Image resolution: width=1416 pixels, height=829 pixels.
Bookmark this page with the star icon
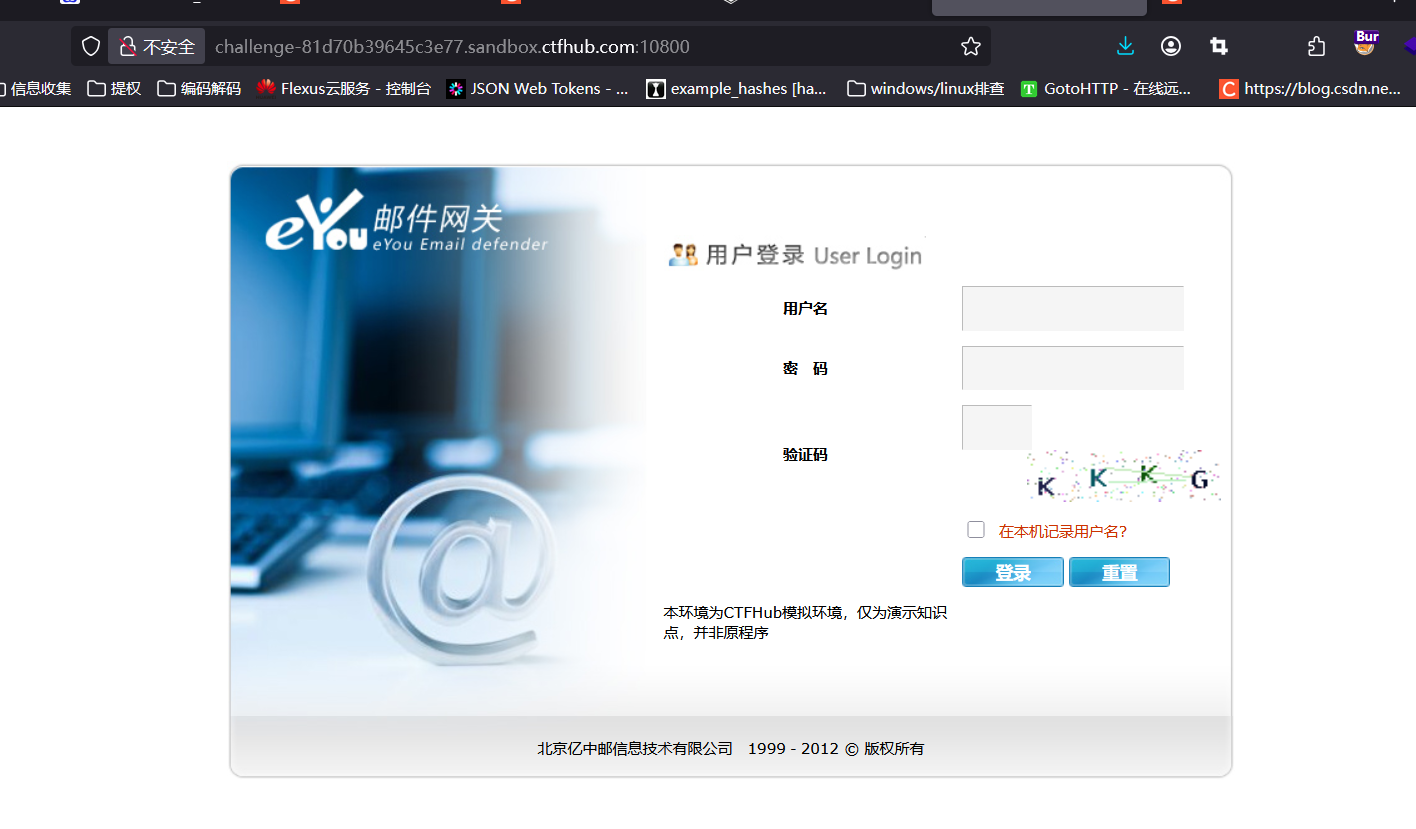click(x=970, y=46)
